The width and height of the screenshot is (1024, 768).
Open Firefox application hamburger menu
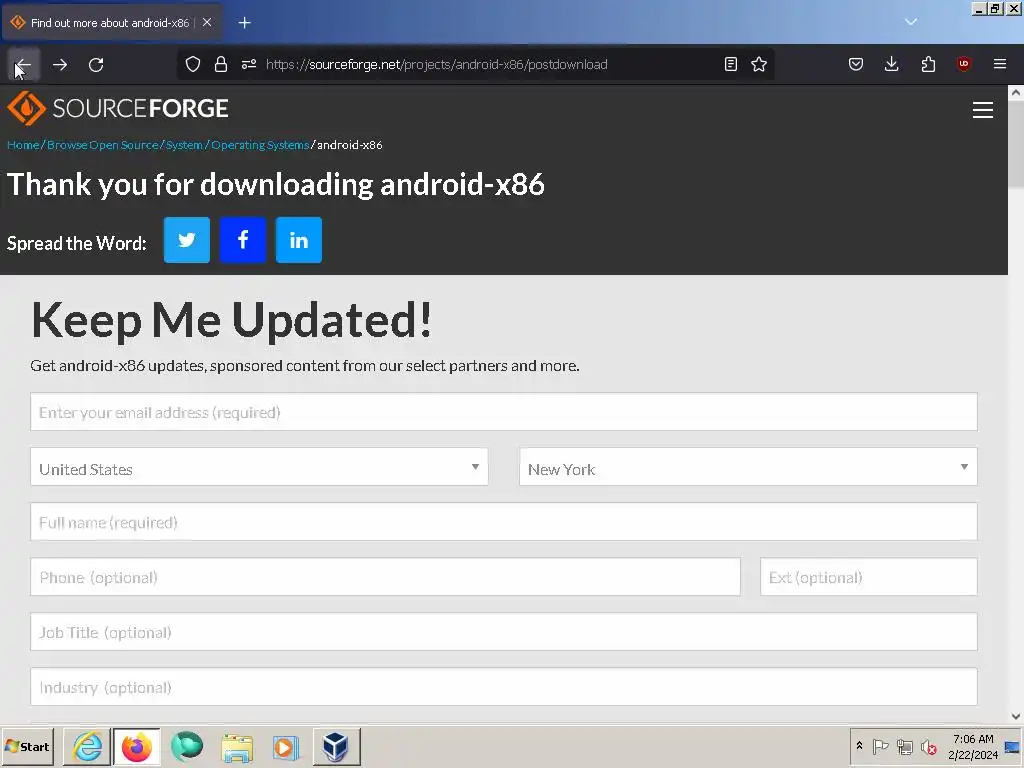pos(1000,64)
